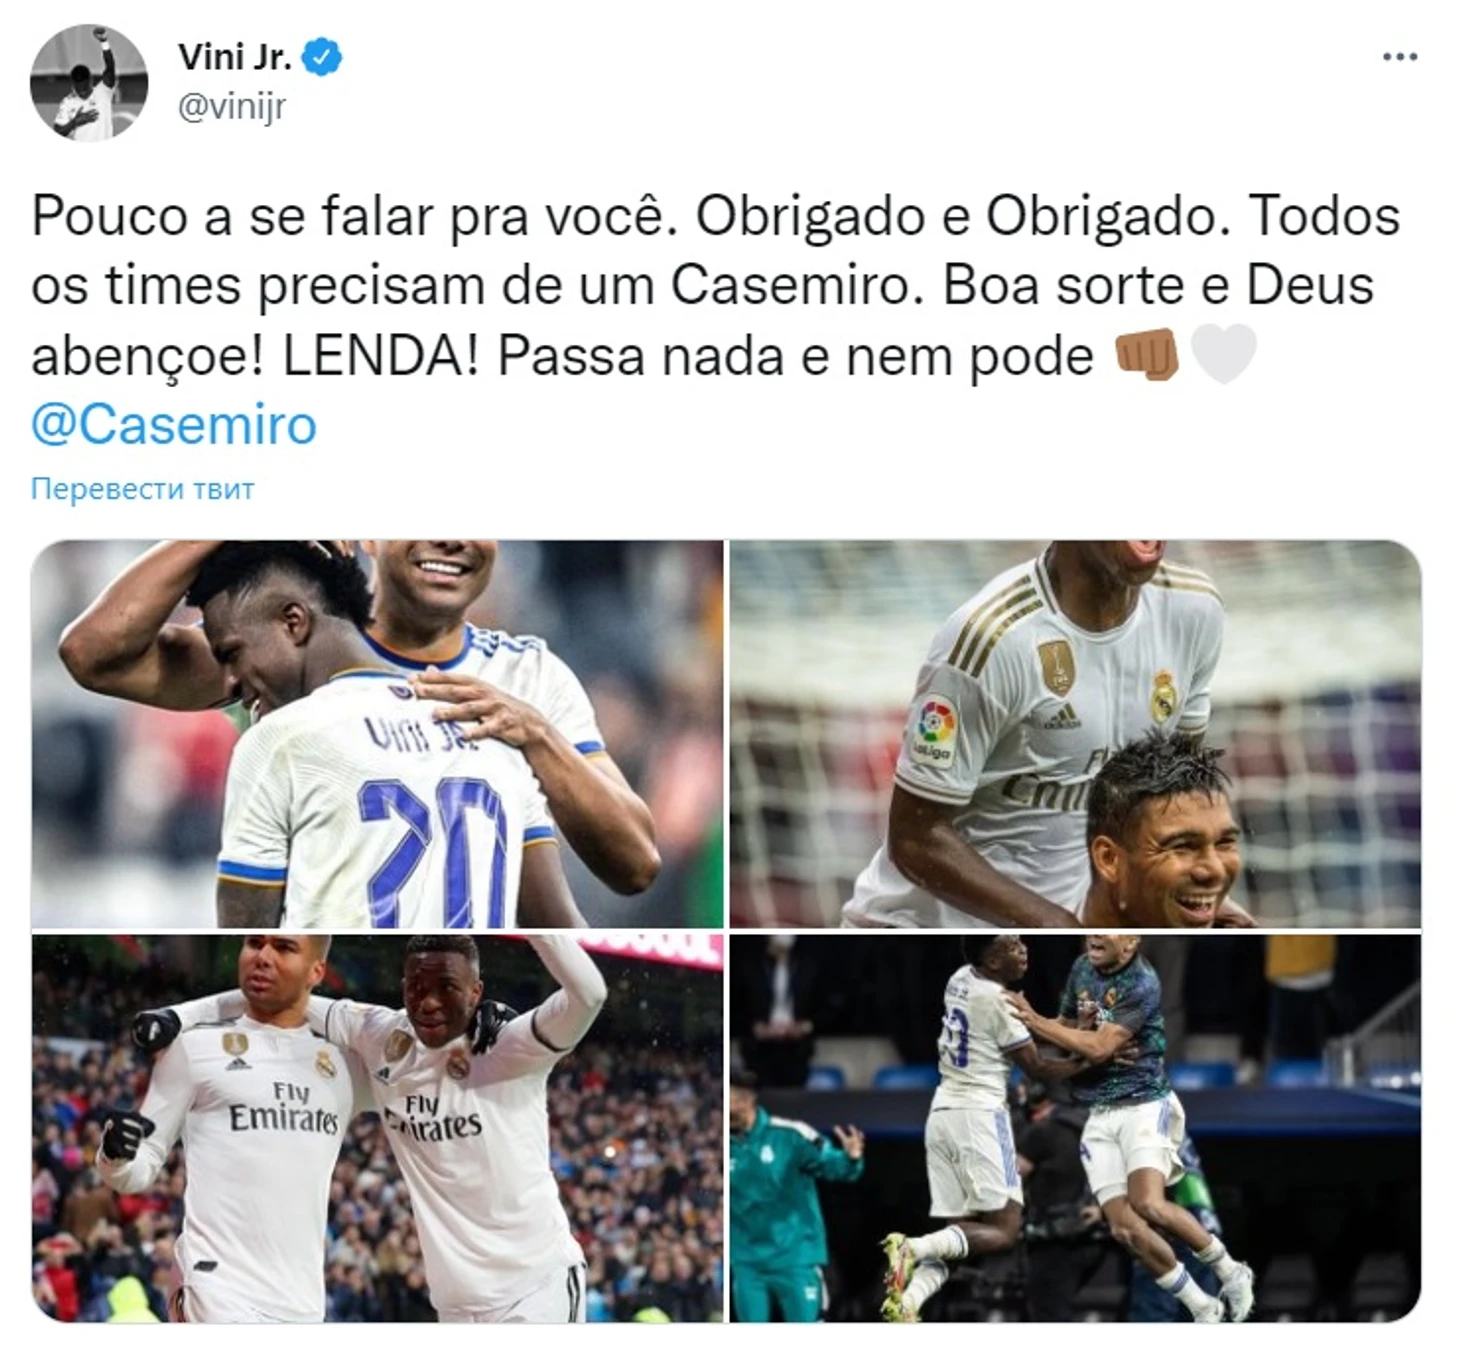The width and height of the screenshot is (1460, 1354).
Task: Open the bottom-left Fly Emirates jerseys photo
Action: [x=377, y=1128]
